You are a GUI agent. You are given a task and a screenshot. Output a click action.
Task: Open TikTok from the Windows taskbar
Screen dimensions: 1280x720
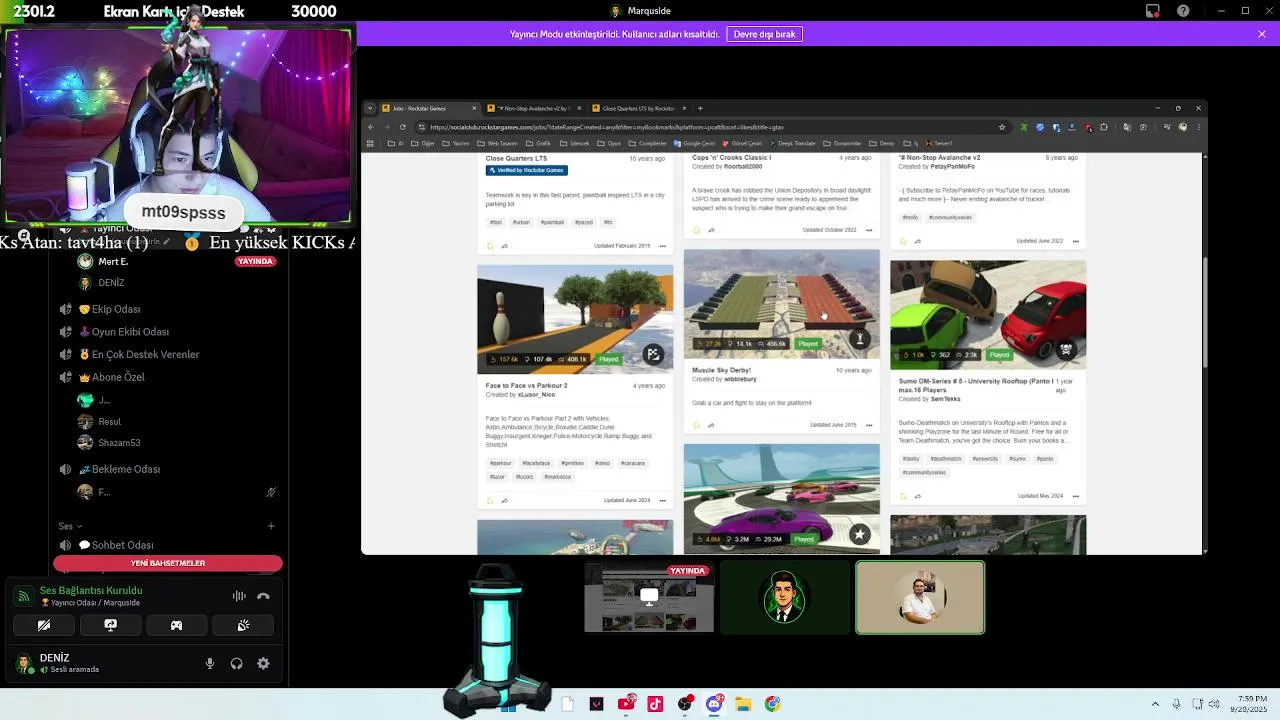pyautogui.click(x=655, y=704)
